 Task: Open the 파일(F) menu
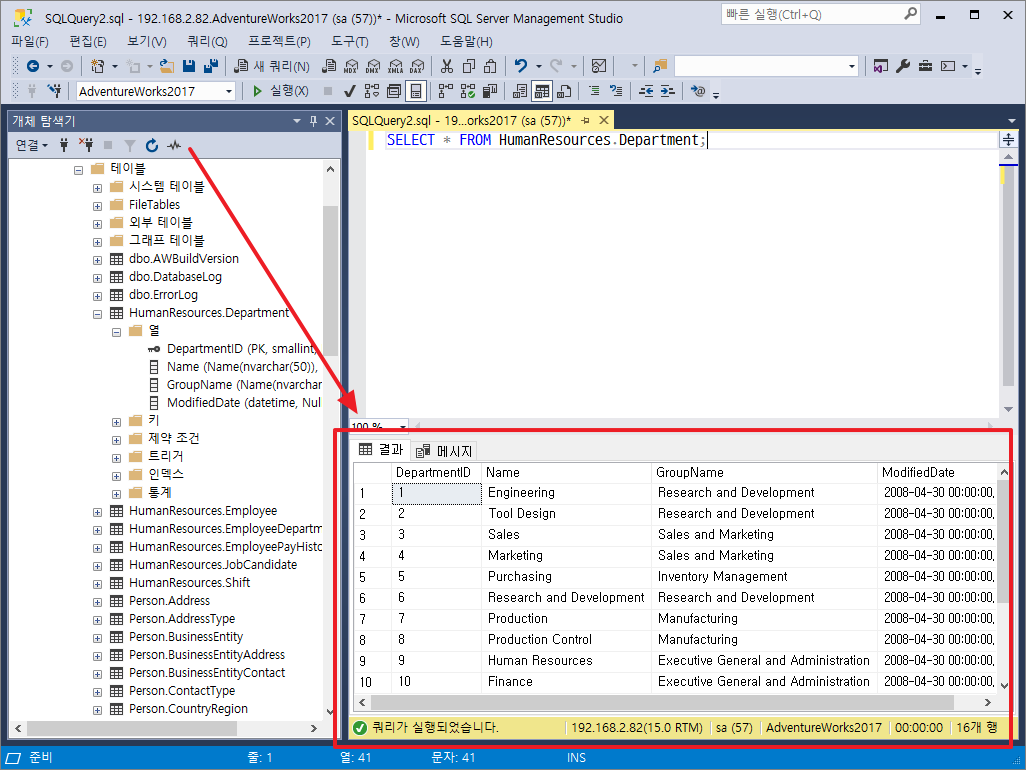click(x=30, y=42)
